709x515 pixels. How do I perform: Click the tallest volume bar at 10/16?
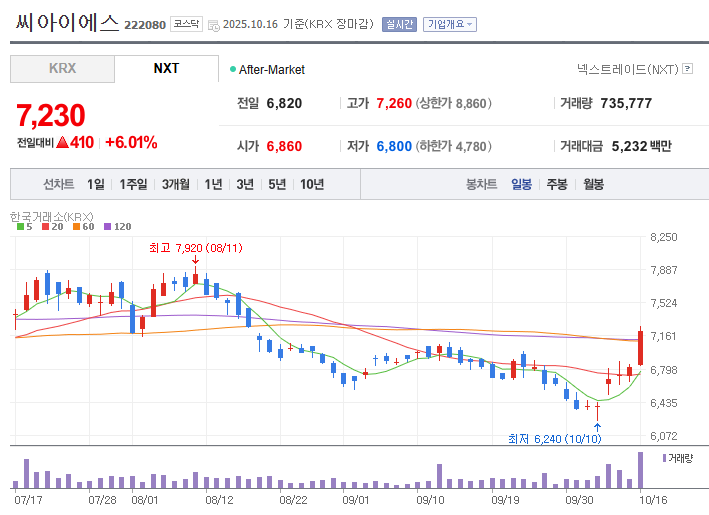click(640, 468)
